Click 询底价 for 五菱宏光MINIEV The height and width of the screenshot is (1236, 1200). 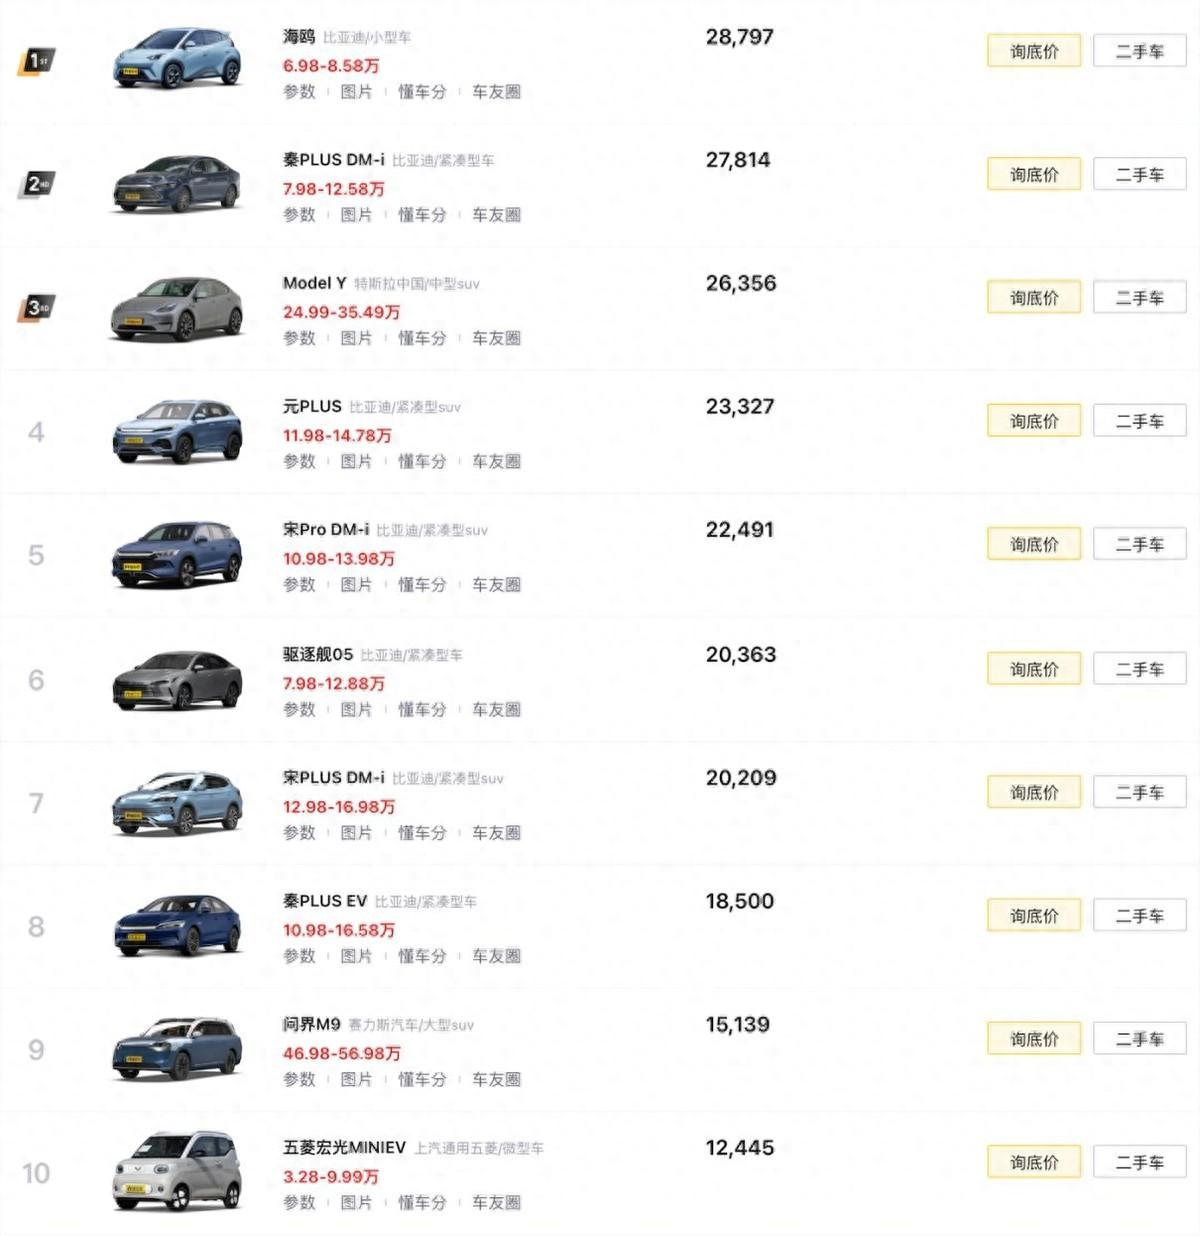pos(1033,1162)
